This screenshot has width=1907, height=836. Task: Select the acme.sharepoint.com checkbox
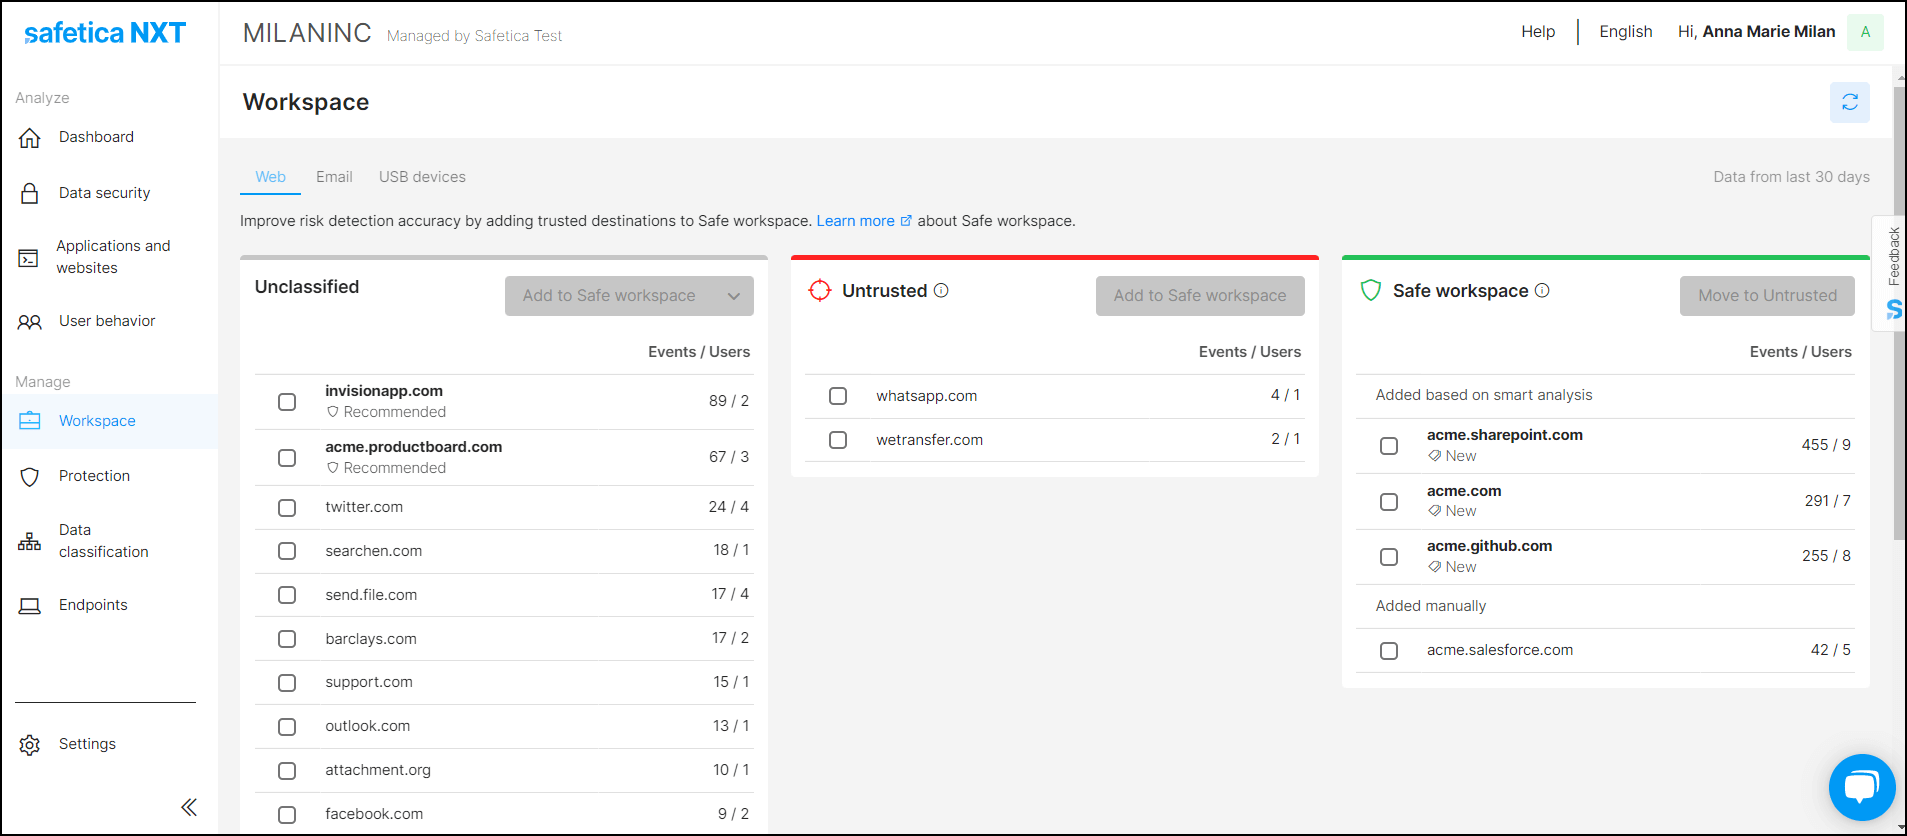(x=1389, y=446)
